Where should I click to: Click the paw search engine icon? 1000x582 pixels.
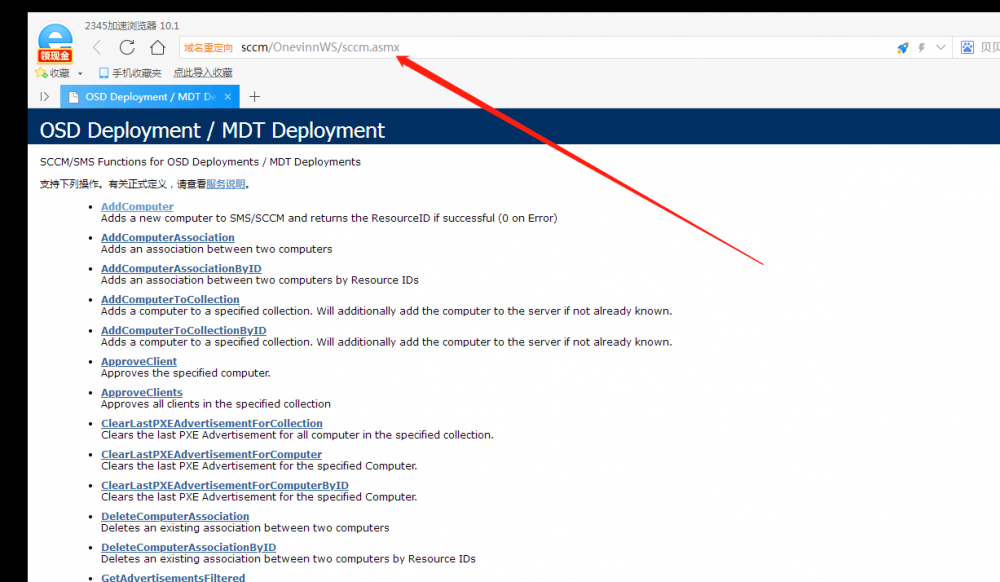pyautogui.click(x=967, y=47)
